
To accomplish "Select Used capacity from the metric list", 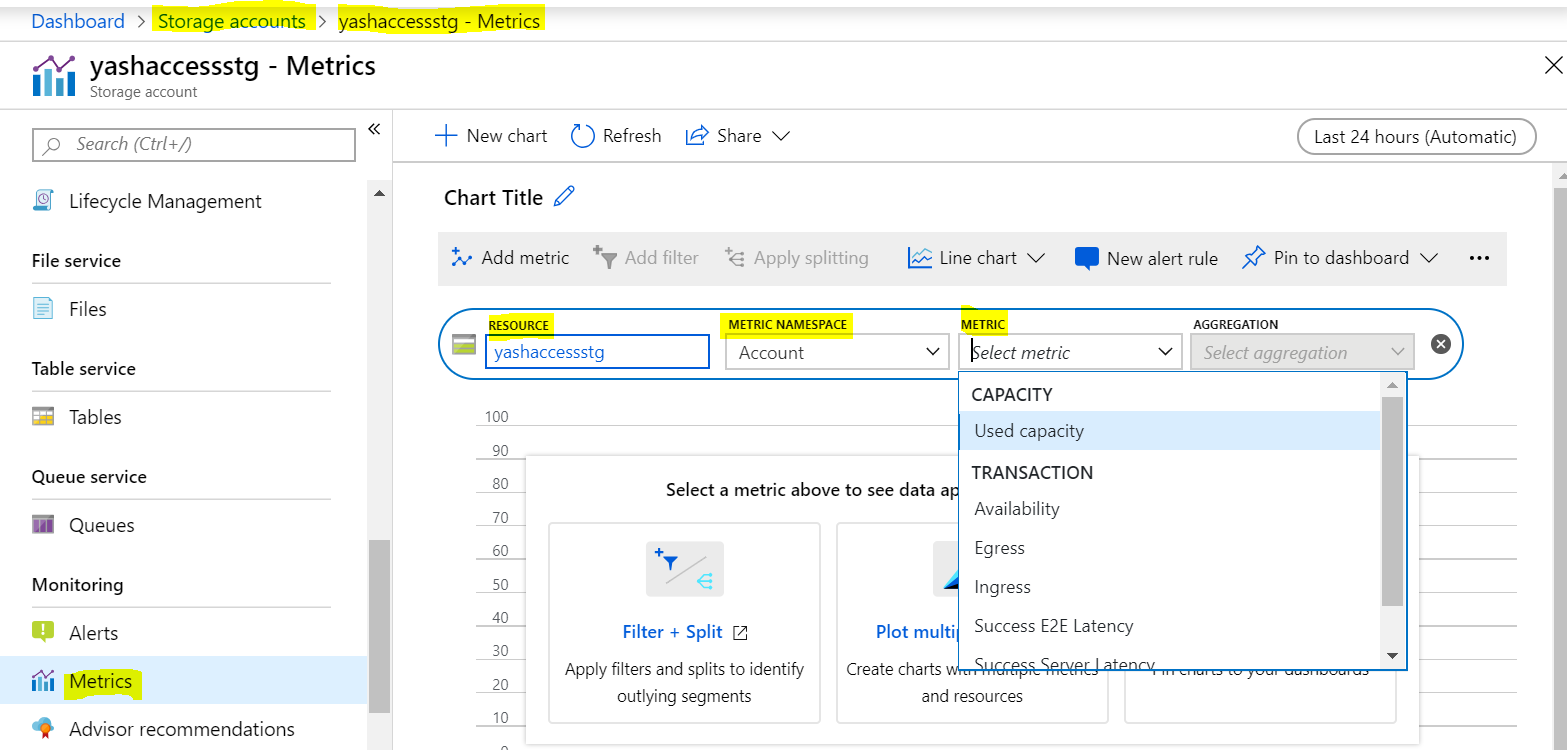I will point(1028,430).
